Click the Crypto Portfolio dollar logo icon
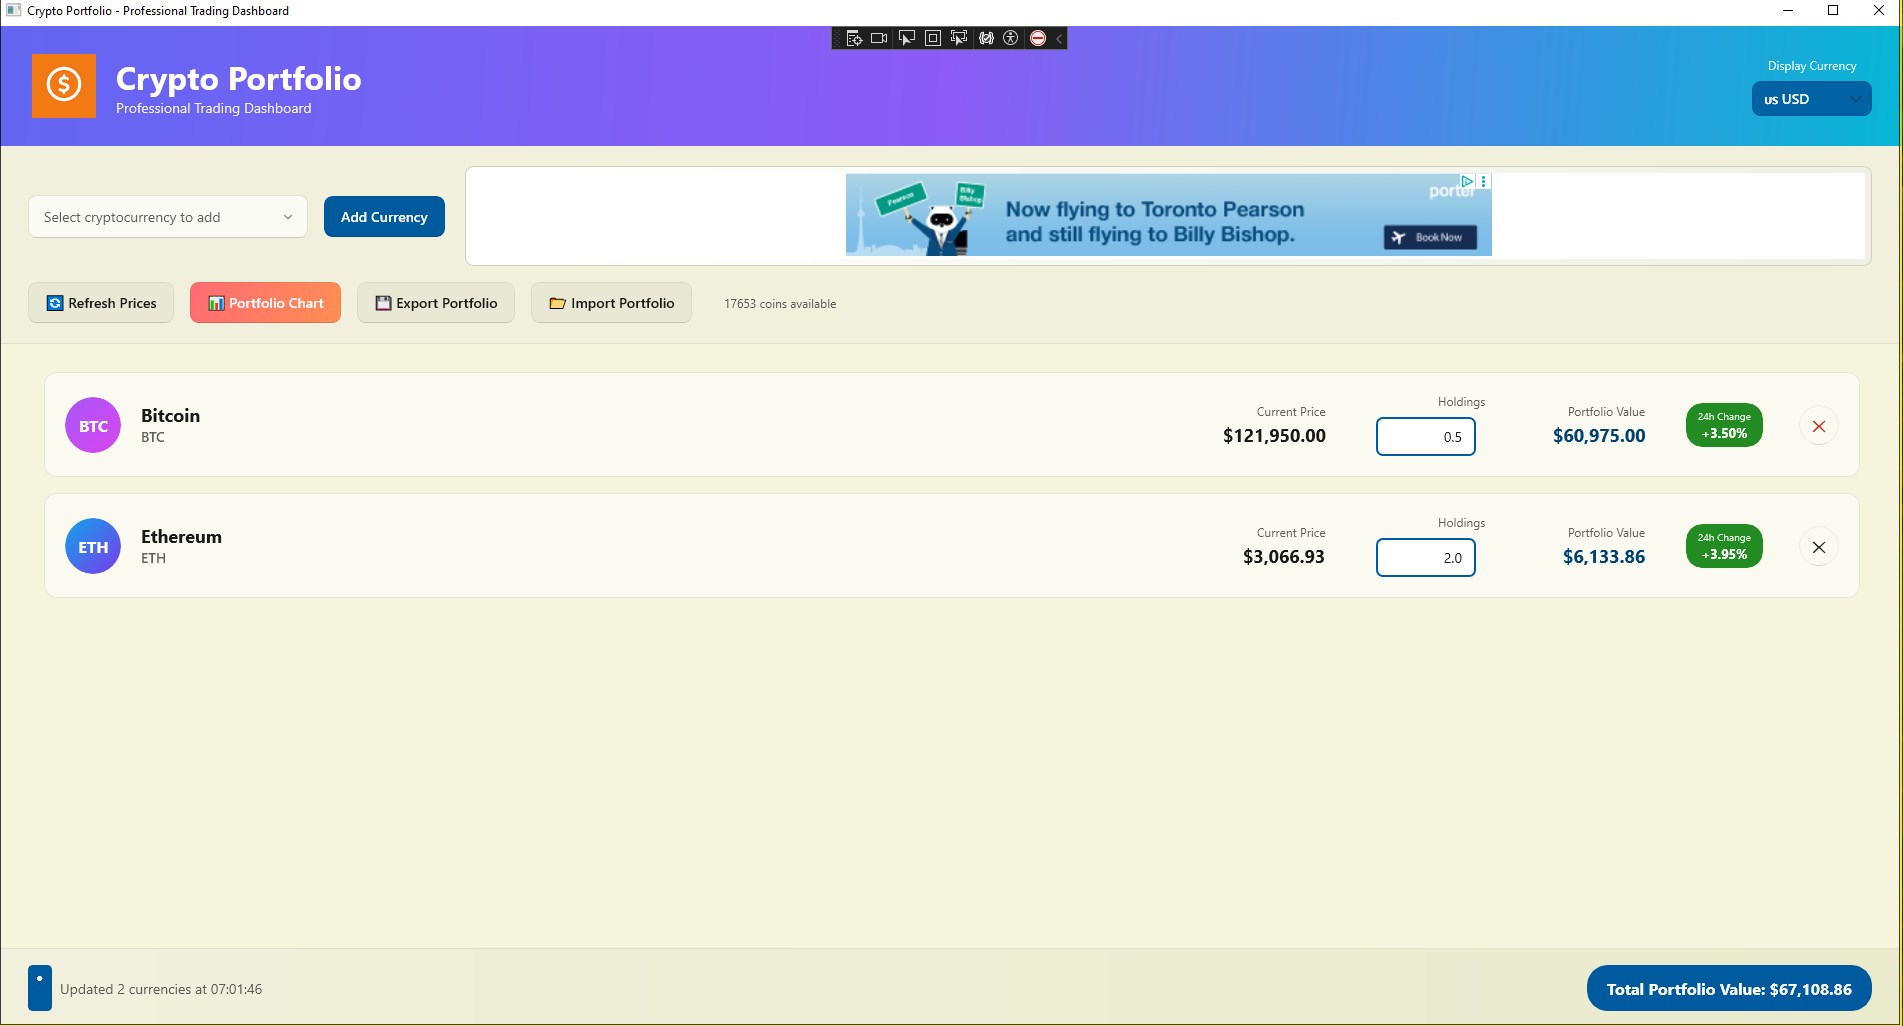The height and width of the screenshot is (1026, 1903). pos(63,86)
